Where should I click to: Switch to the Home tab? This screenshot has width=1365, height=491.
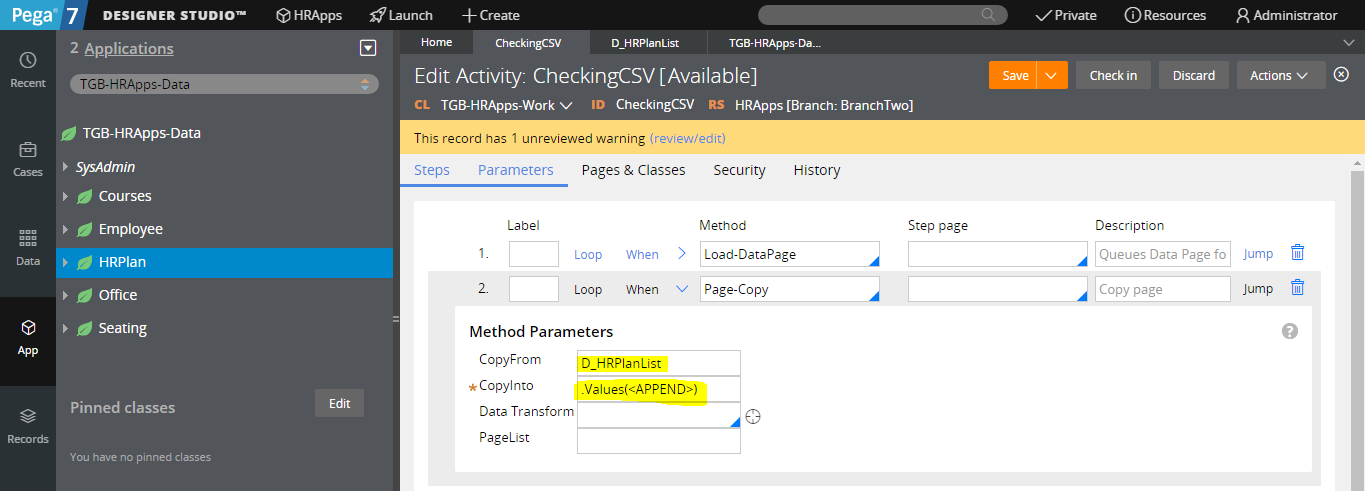436,42
